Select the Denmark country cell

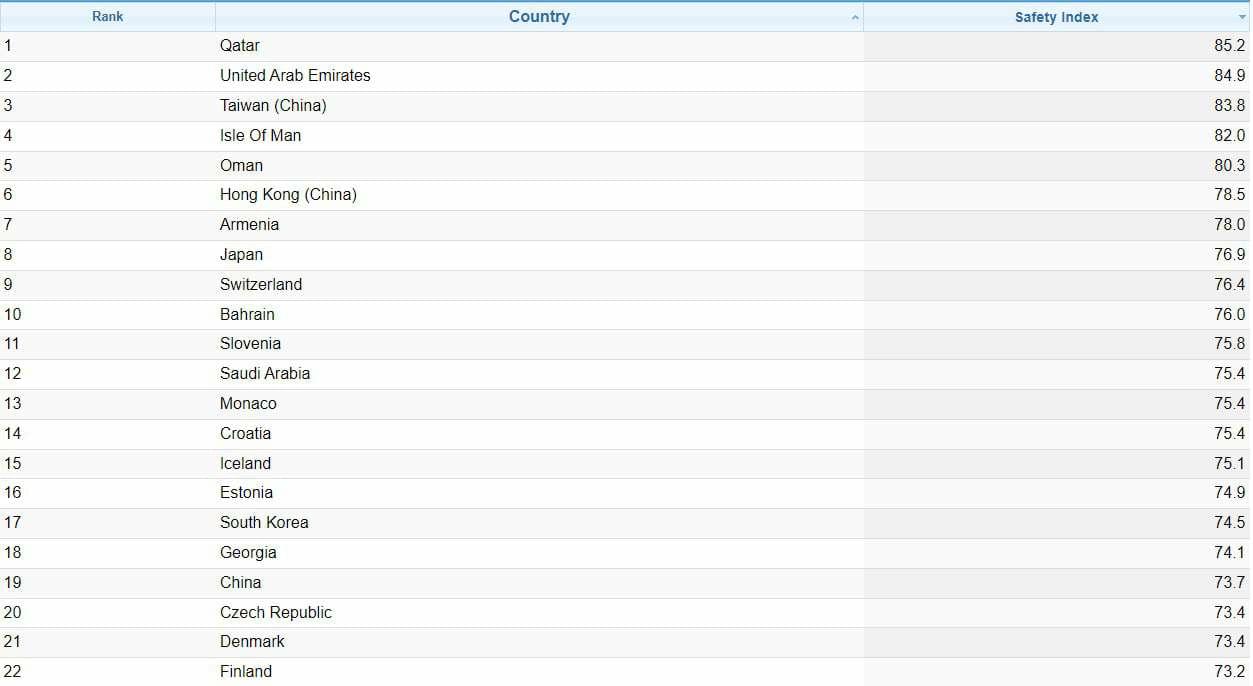[x=539, y=642]
